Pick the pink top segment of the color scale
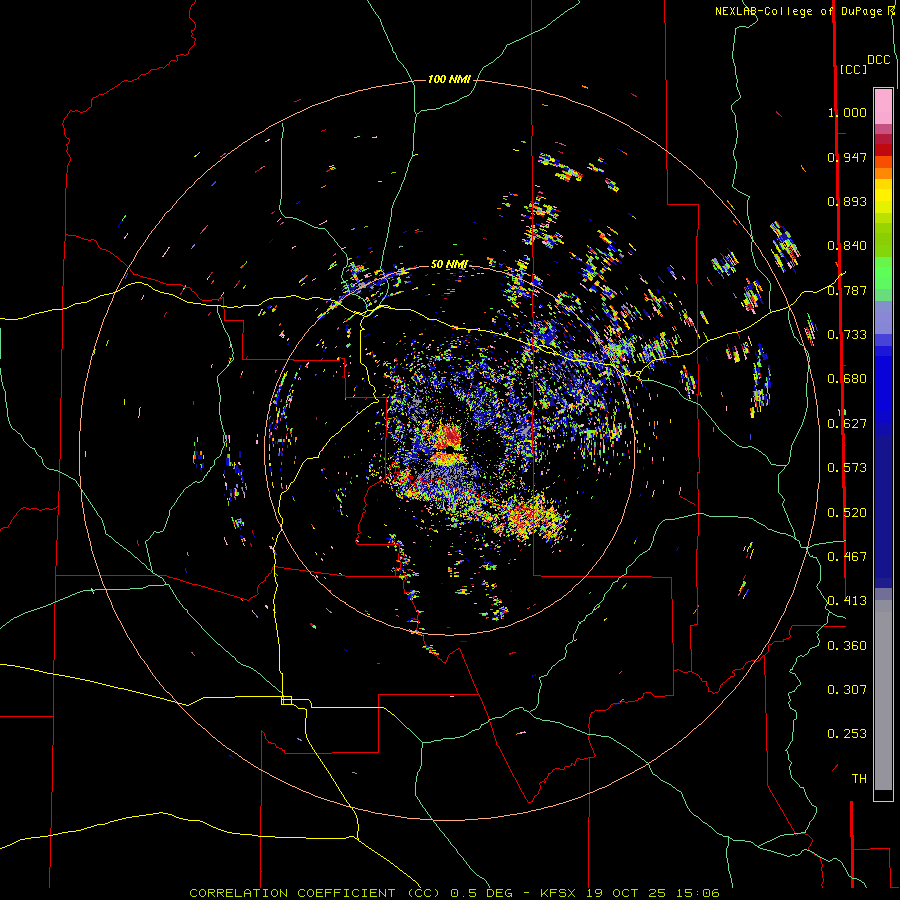Screen dimensions: 900x900 click(x=883, y=106)
